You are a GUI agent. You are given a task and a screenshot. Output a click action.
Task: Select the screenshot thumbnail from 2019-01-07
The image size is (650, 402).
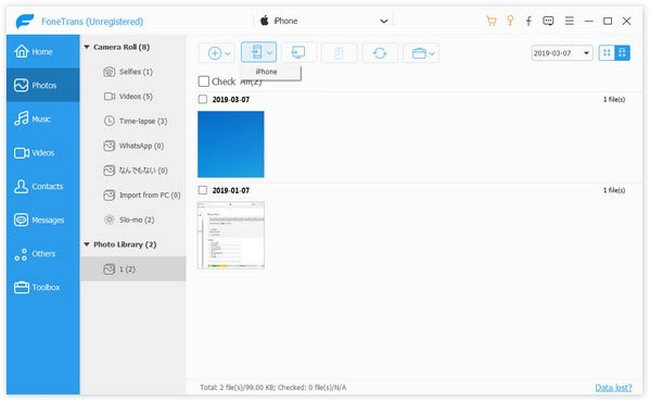coord(231,235)
